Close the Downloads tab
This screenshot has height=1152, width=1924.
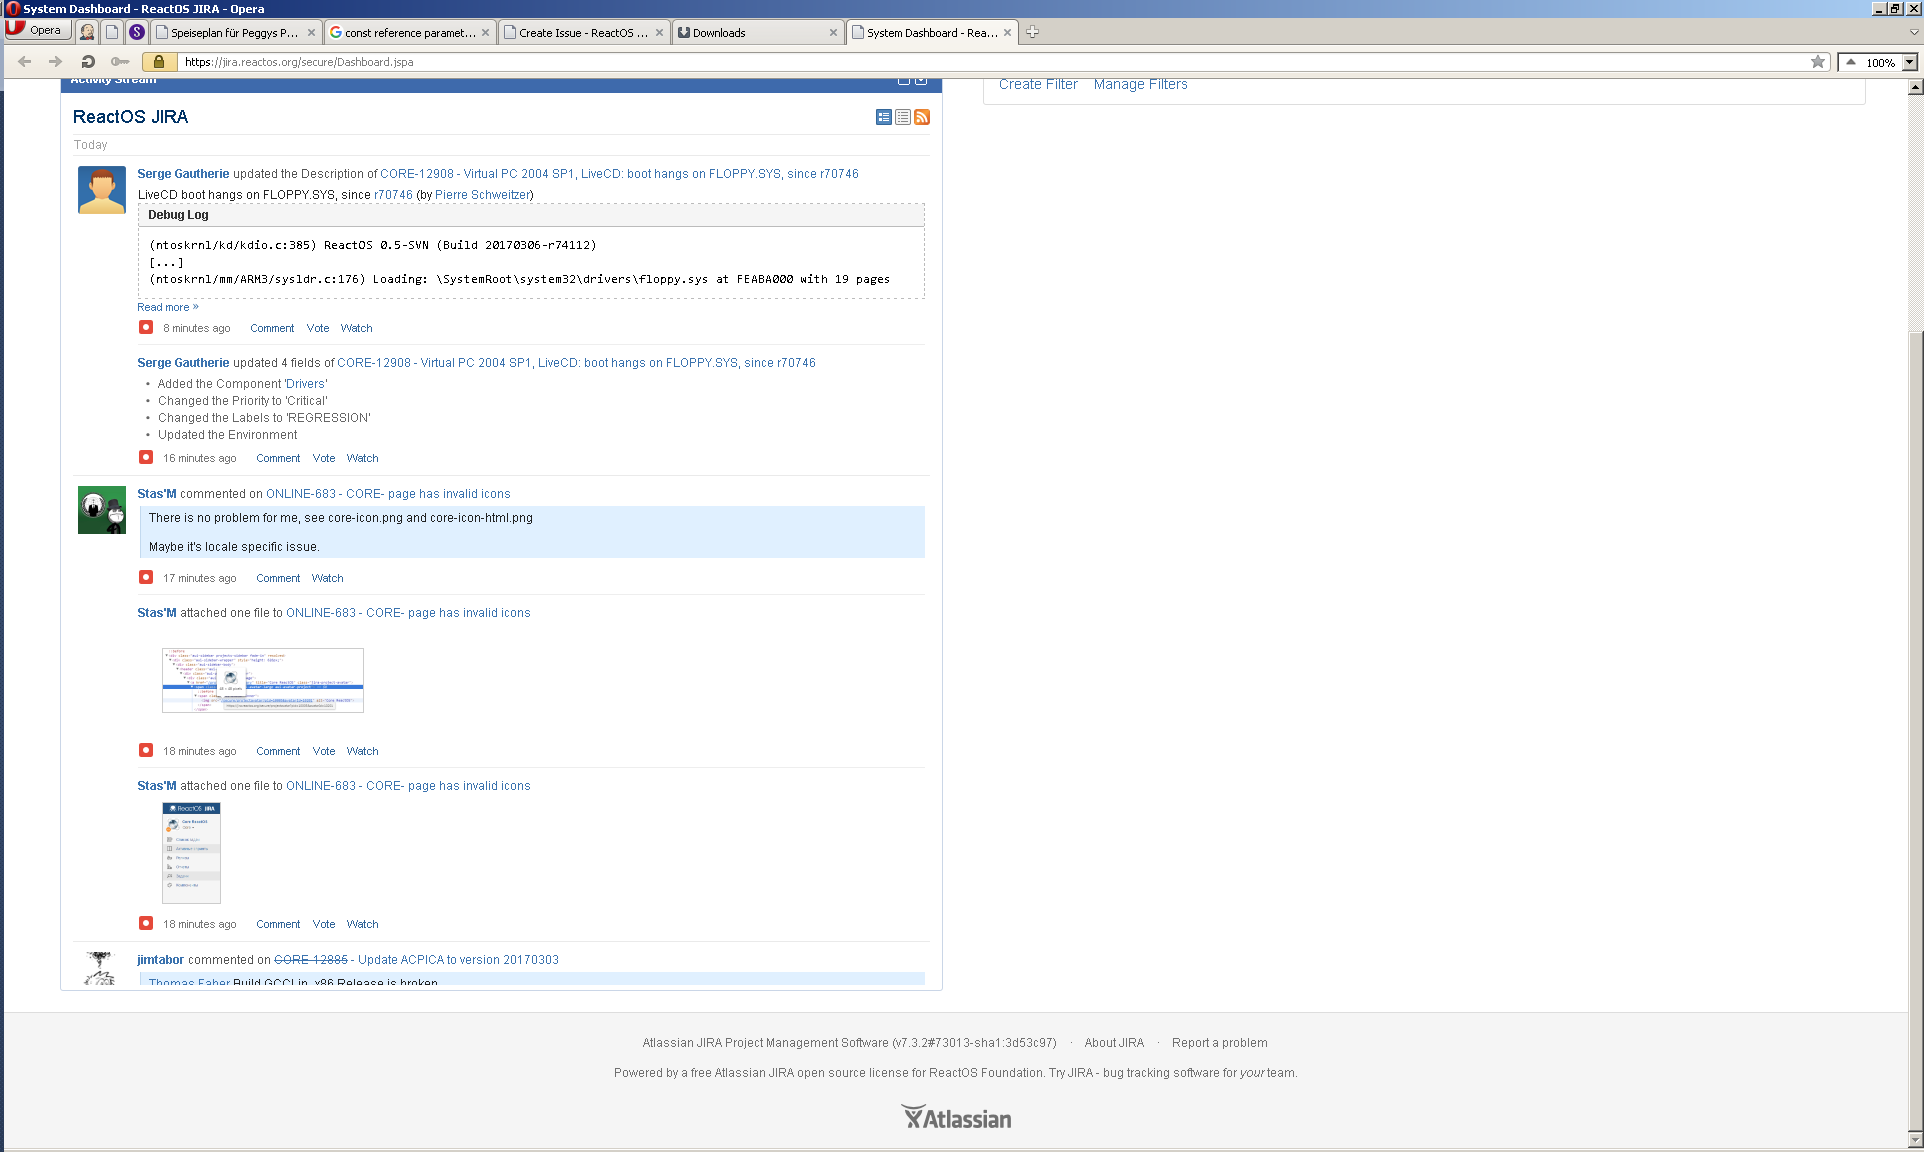point(833,33)
